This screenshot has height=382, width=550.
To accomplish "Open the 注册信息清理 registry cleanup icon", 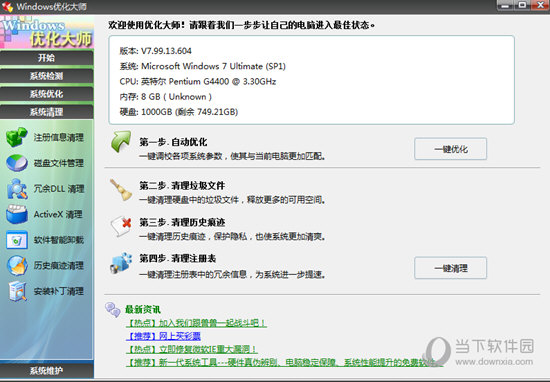I will (16, 137).
